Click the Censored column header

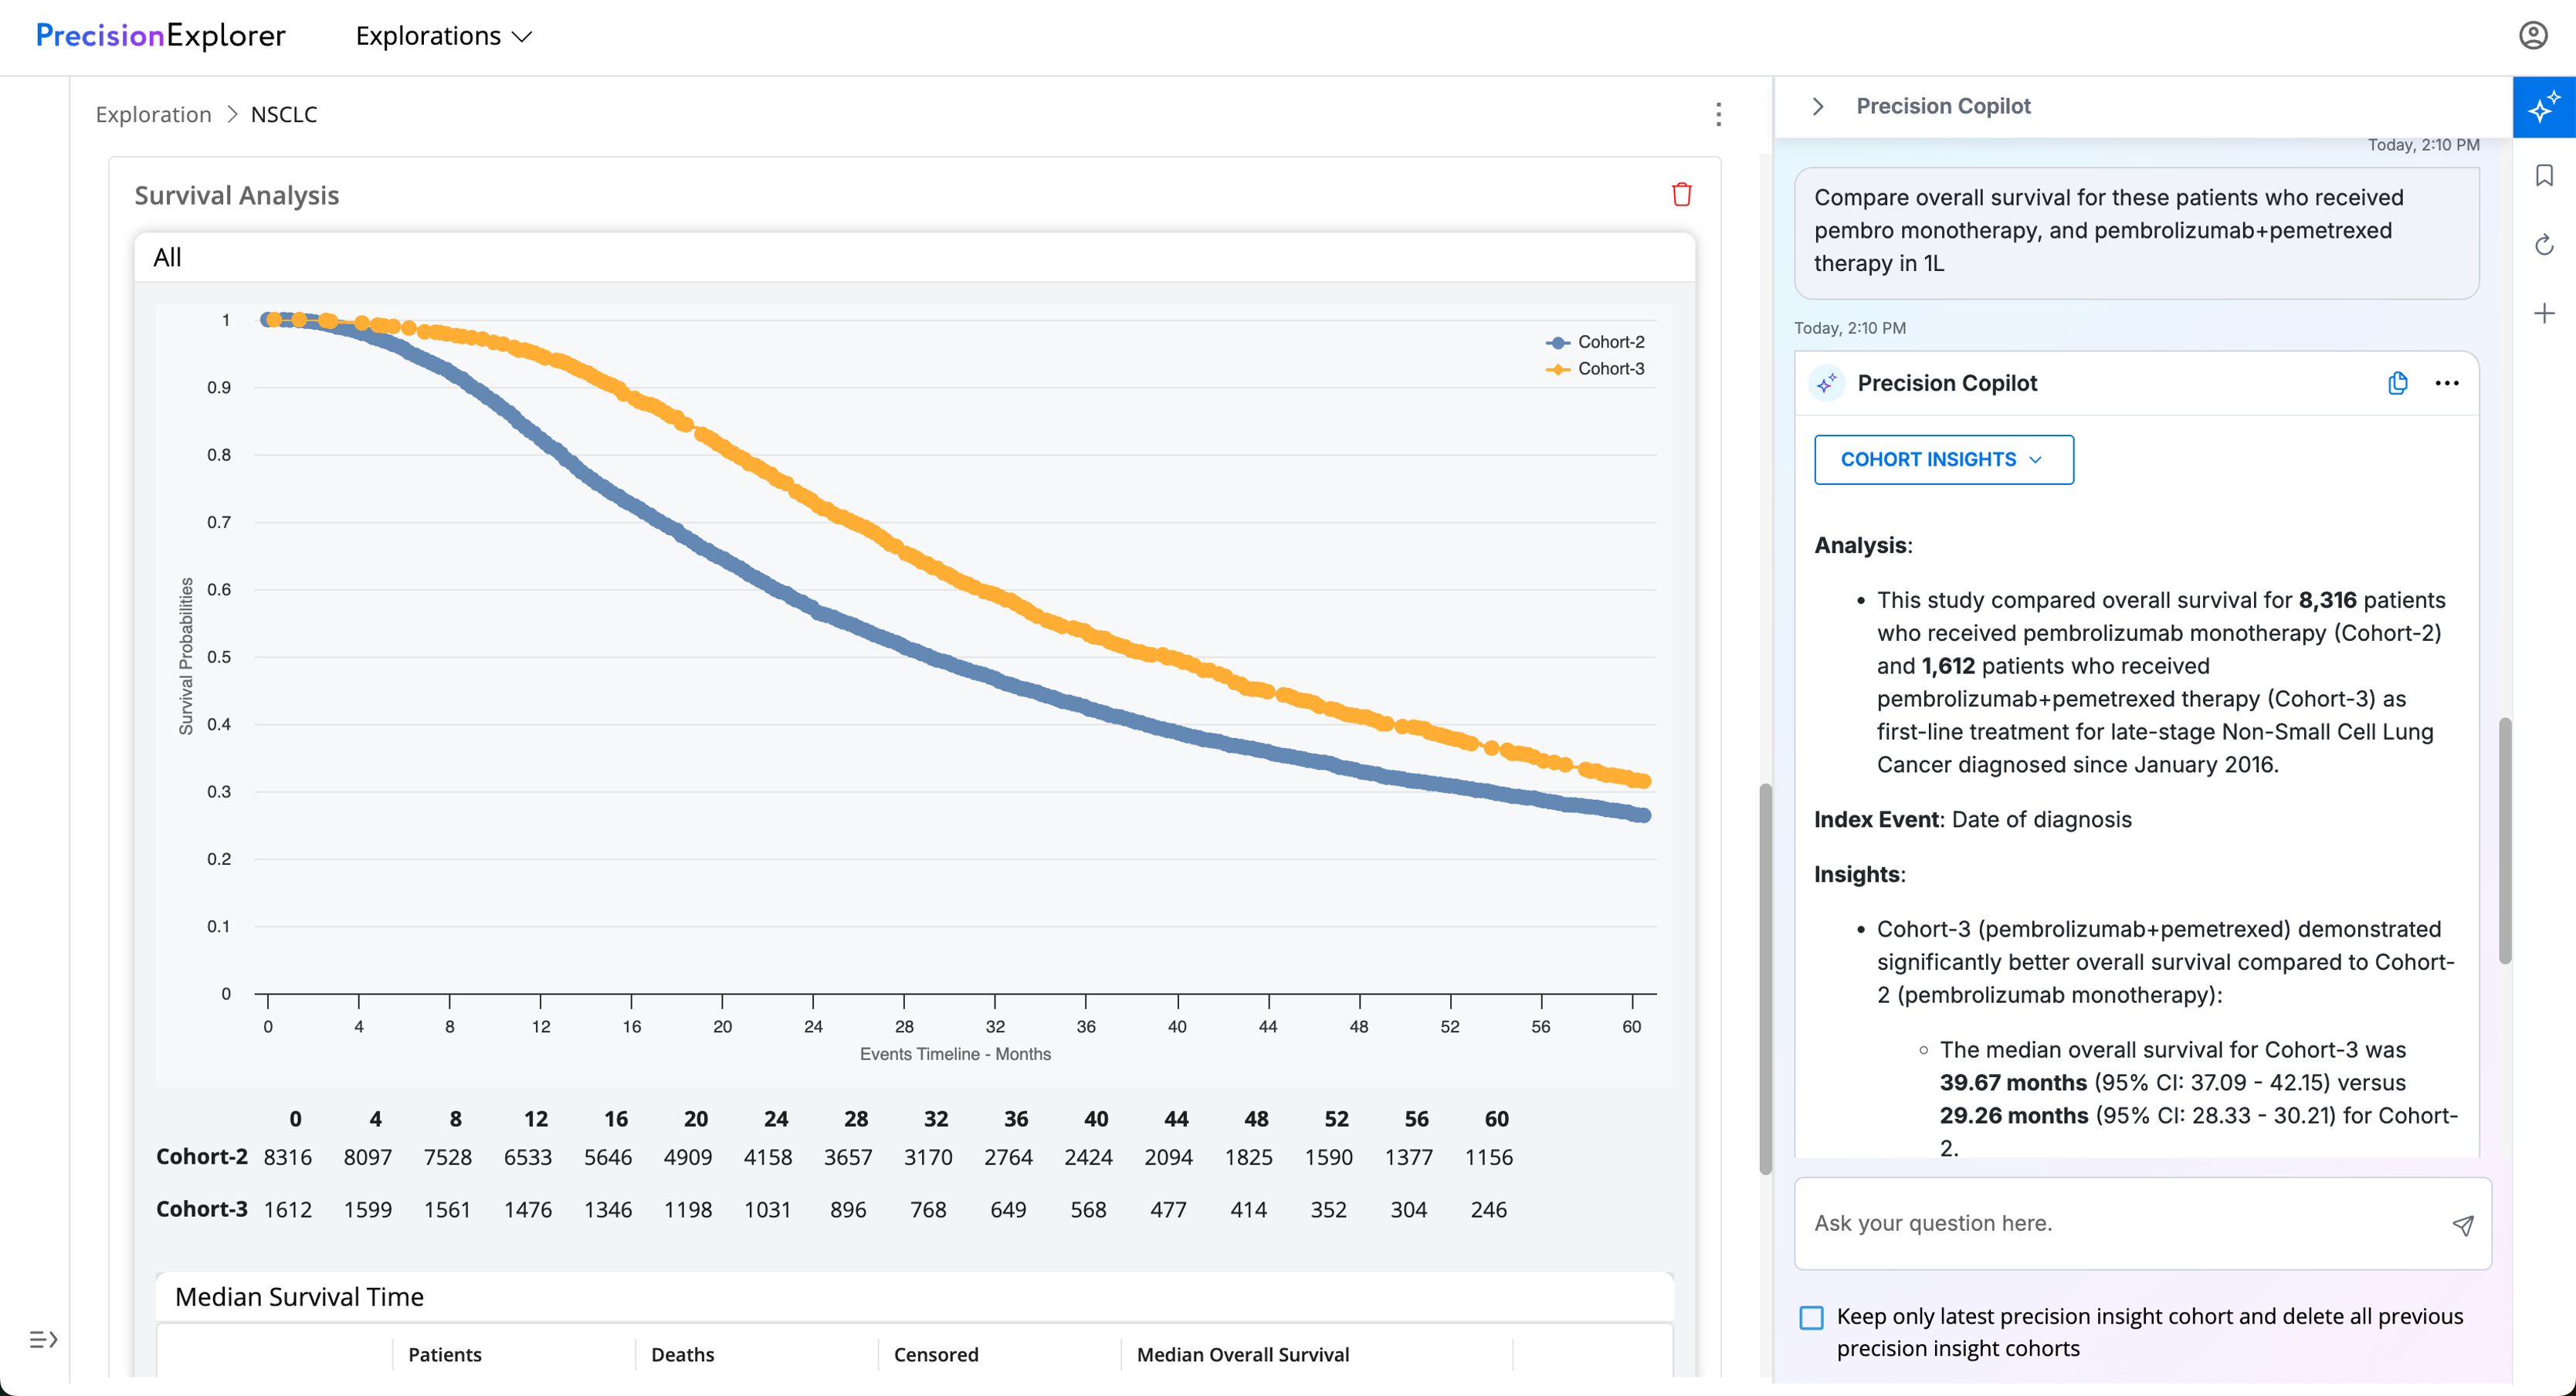(936, 1355)
